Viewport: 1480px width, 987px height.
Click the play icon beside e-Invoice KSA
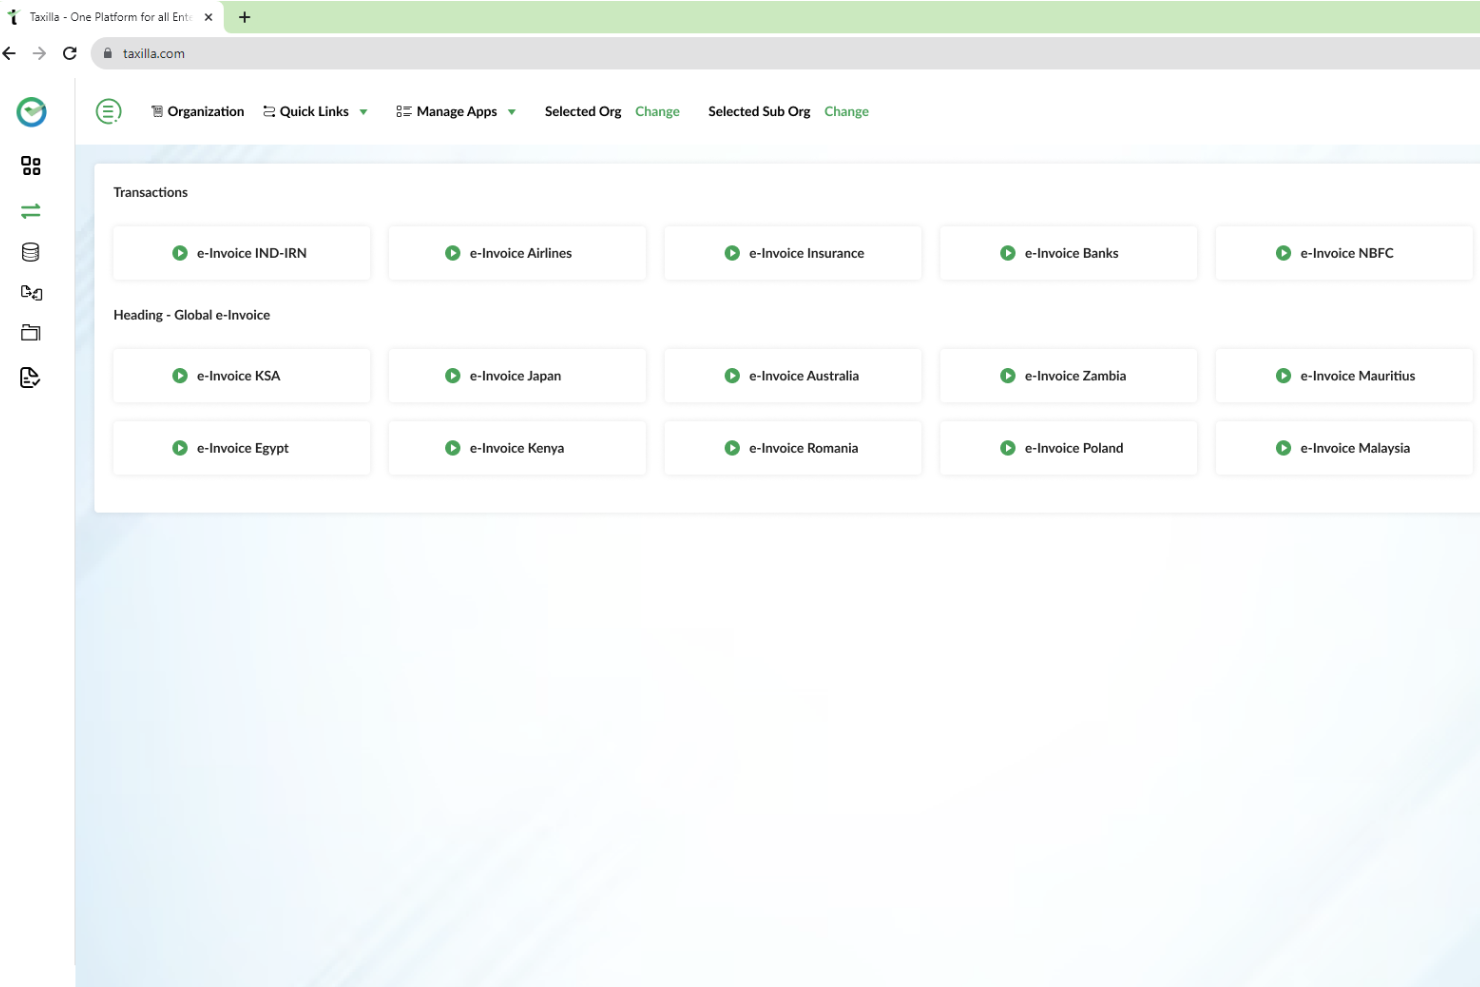(180, 375)
